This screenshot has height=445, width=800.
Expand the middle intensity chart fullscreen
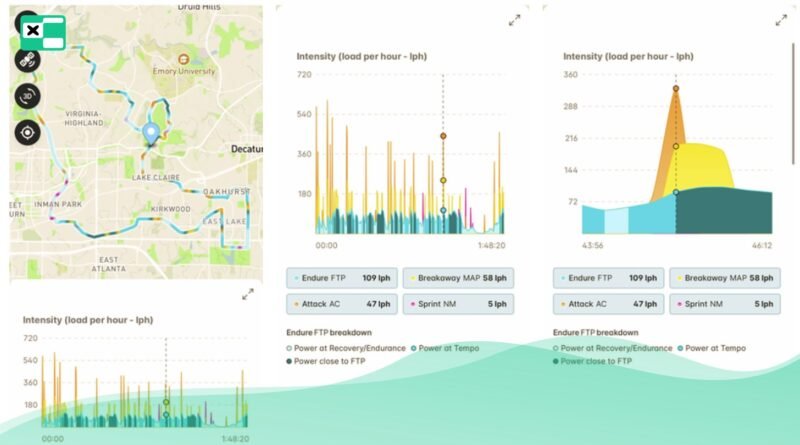(514, 20)
